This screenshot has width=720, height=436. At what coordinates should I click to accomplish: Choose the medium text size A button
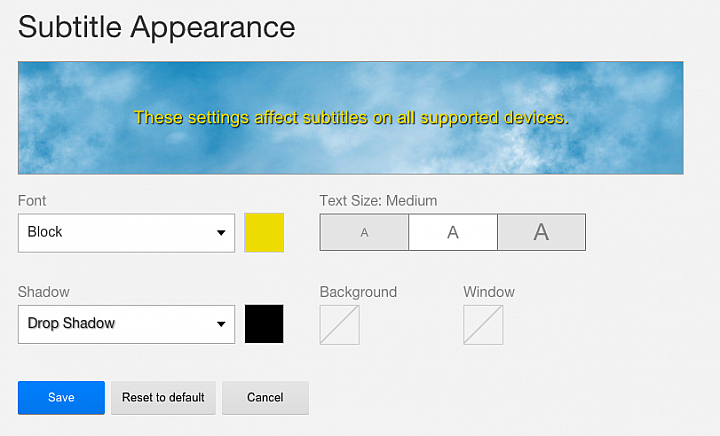pyautogui.click(x=453, y=232)
